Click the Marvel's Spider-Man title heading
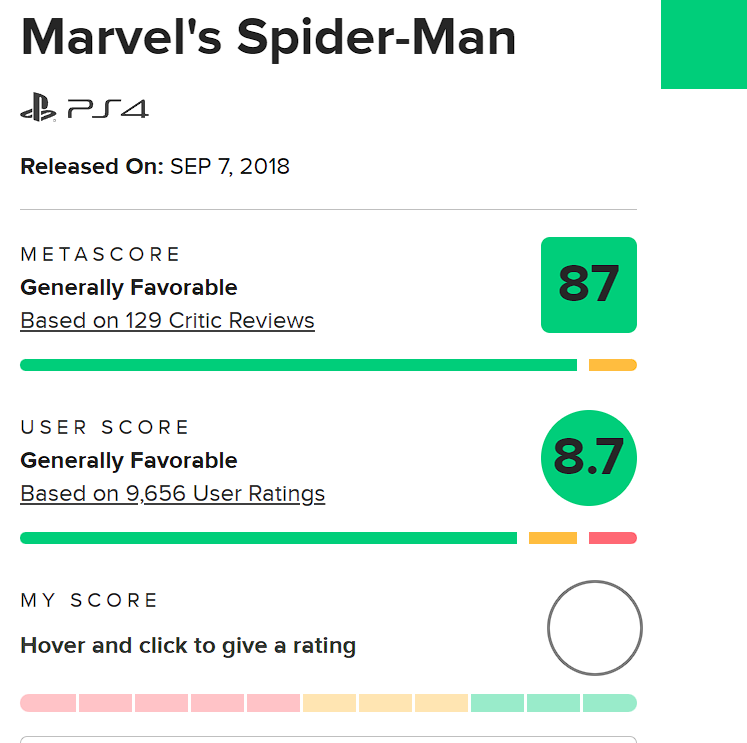The height and width of the screenshot is (743, 747). point(268,36)
